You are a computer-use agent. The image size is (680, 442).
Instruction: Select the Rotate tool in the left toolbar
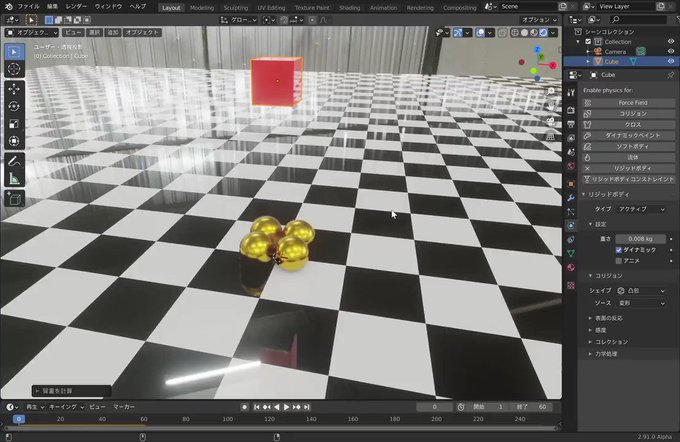click(x=14, y=106)
